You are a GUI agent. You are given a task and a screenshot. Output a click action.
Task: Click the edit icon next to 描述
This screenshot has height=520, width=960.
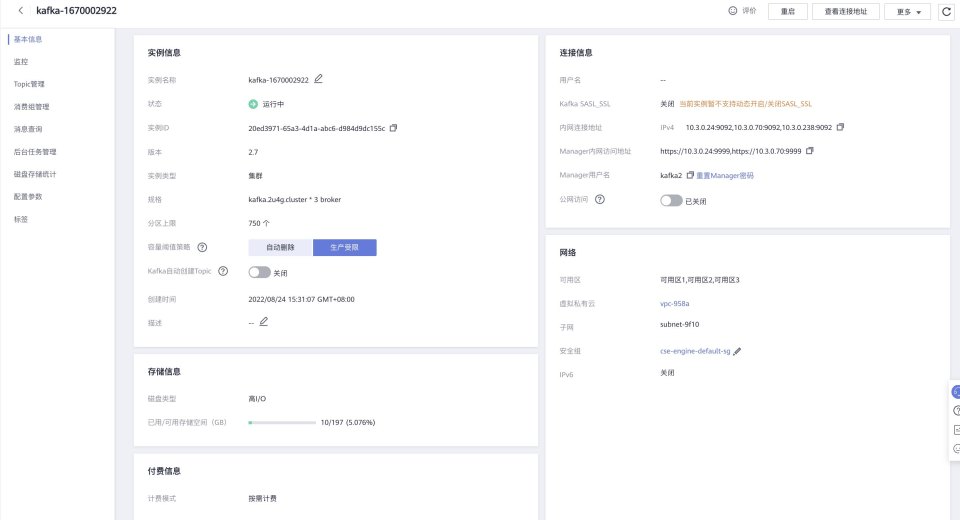click(x=264, y=322)
